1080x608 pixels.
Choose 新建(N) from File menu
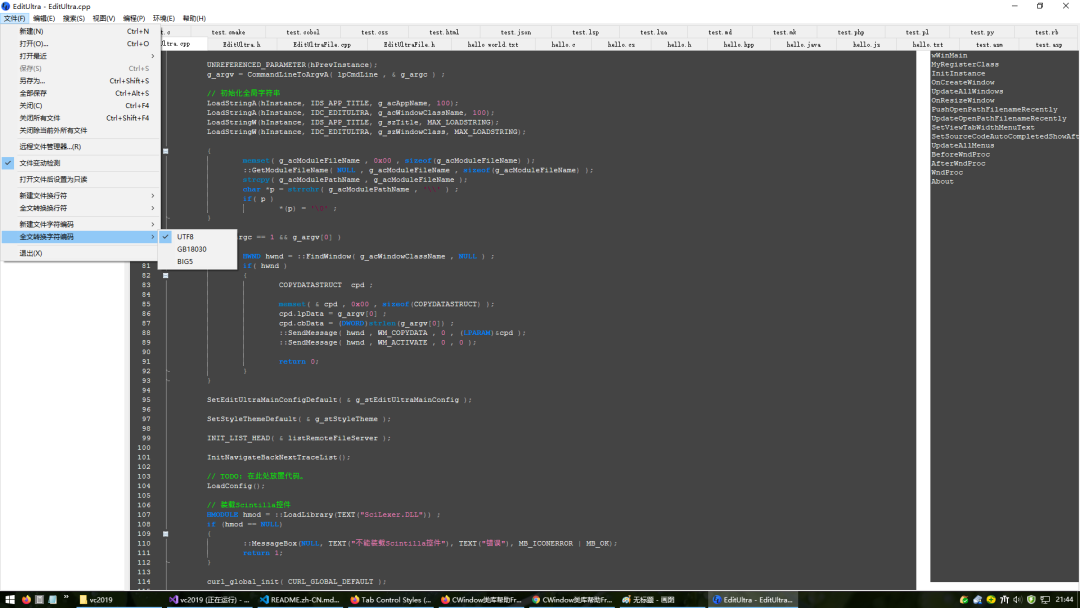(80, 32)
